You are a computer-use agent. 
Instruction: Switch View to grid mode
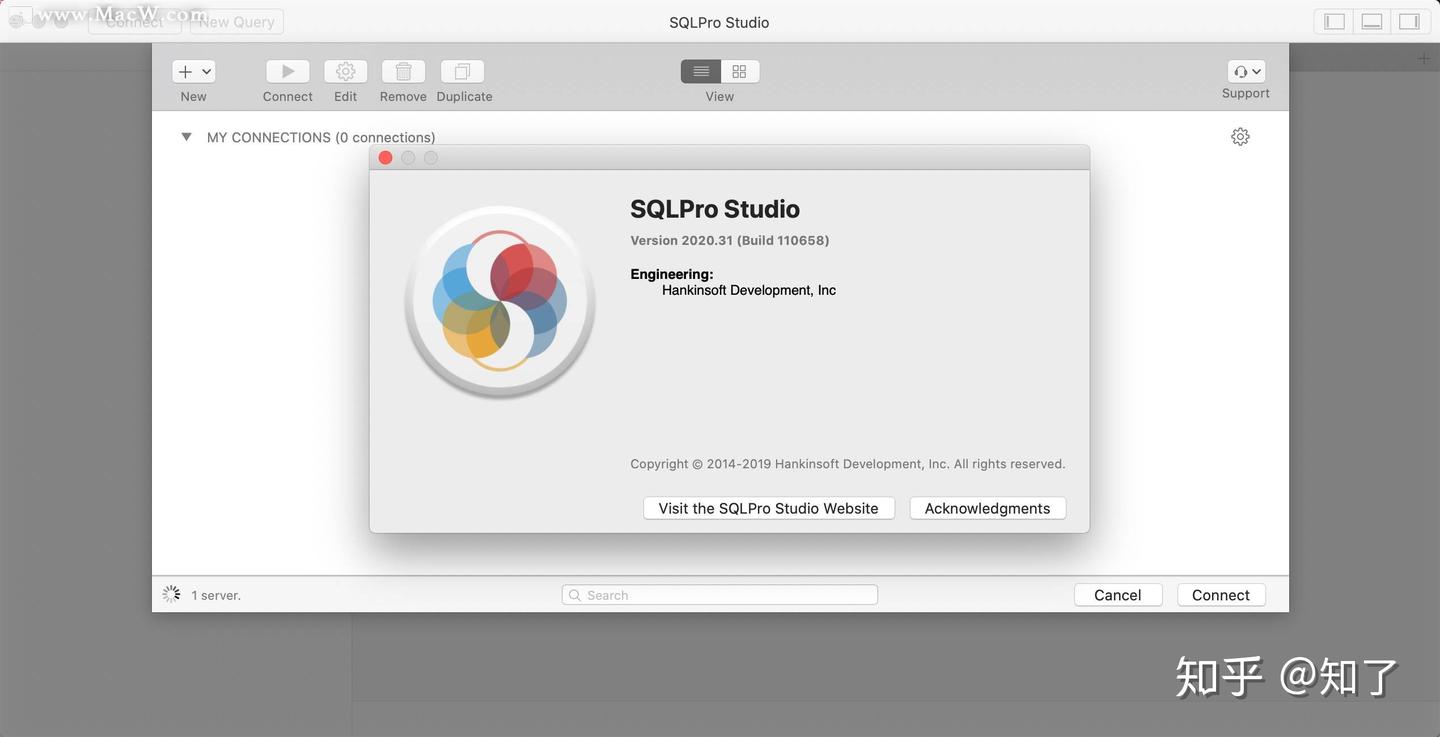pyautogui.click(x=739, y=71)
